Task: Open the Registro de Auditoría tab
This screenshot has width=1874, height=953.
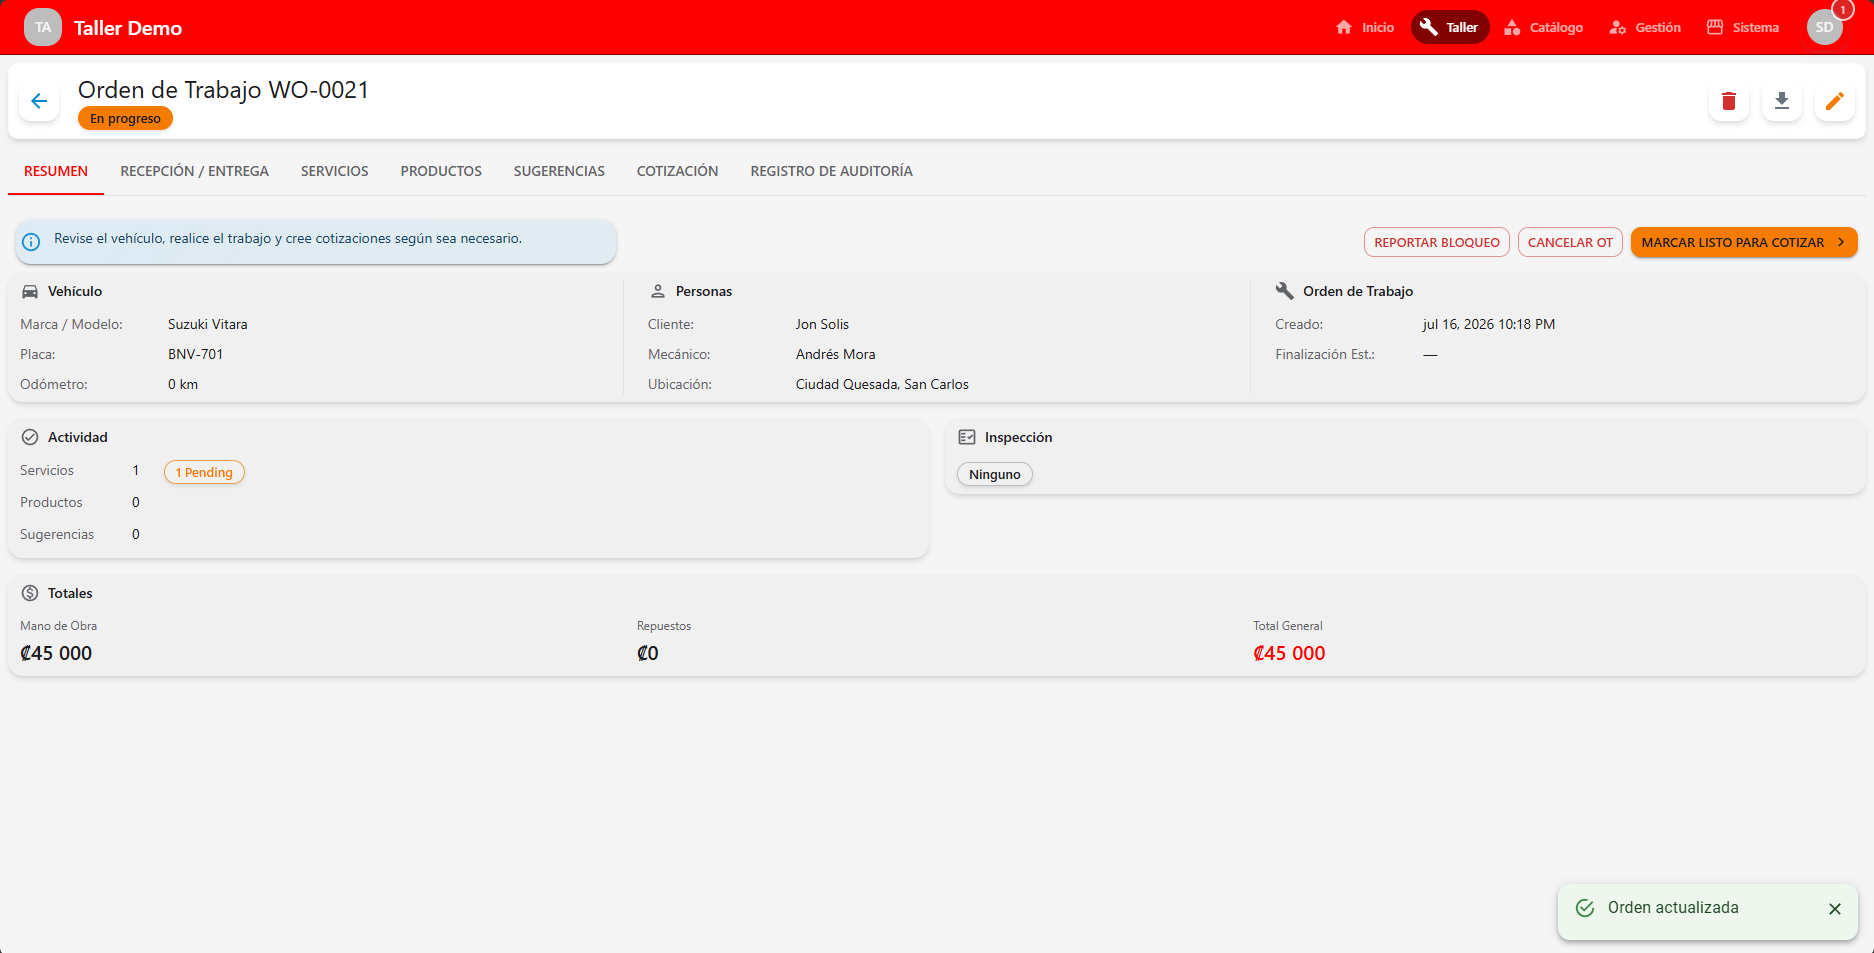Action: coord(832,171)
